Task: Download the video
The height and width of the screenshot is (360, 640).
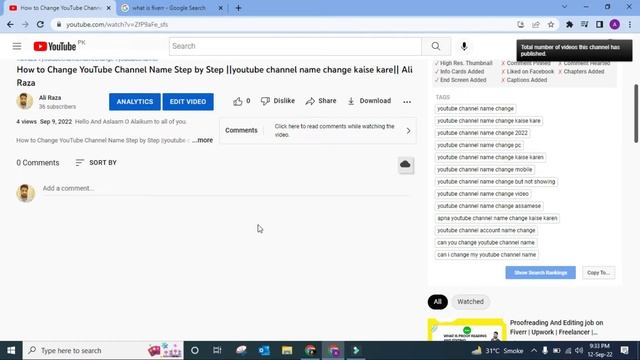Action: pos(369,101)
